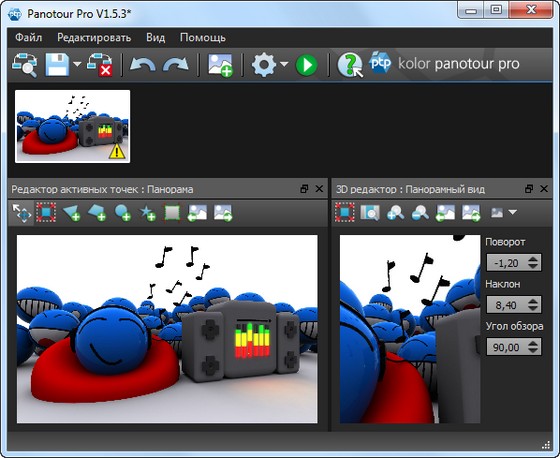Select the point hotspot add tool

pyautogui.click(x=147, y=213)
